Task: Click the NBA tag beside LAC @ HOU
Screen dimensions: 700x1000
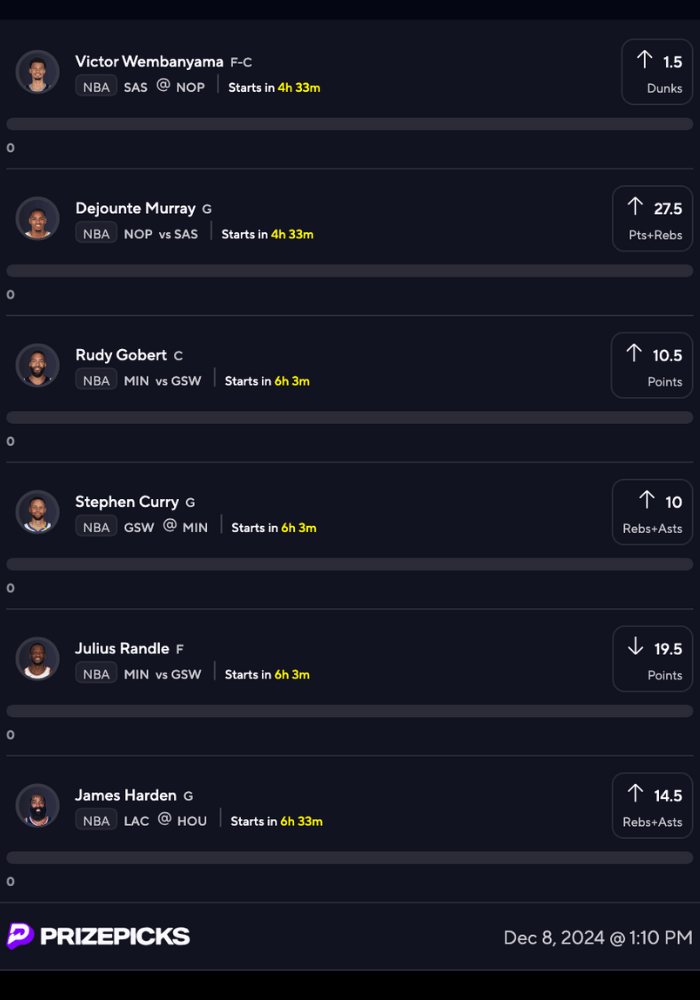Action: point(96,821)
